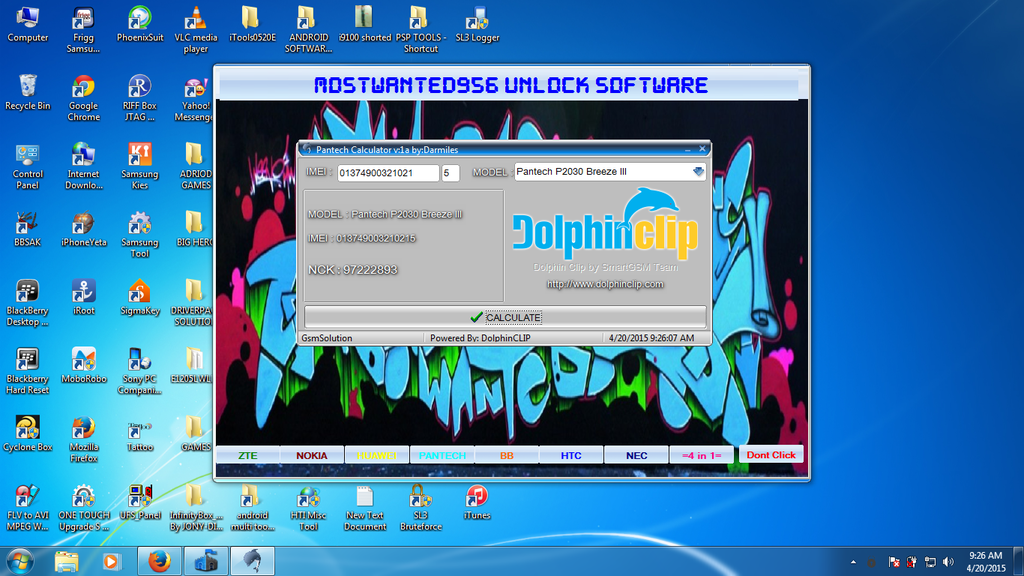Screen dimensions: 1024x576
Task: Select the VLC media player desktop icon
Action: coord(196,29)
